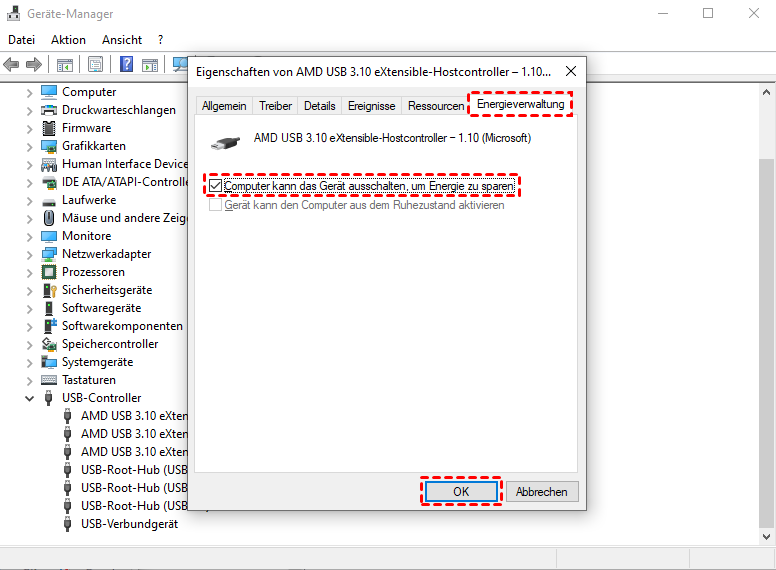Switch to the Treiber tab
776x570 pixels.
pyautogui.click(x=275, y=105)
